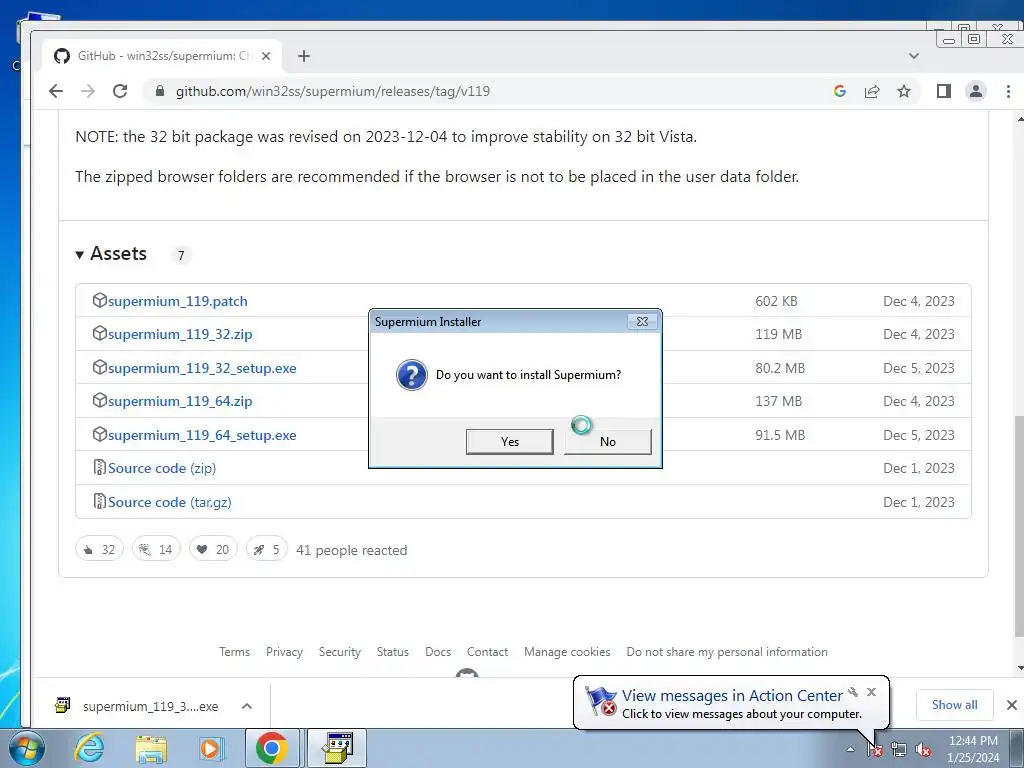Image resolution: width=1024 pixels, height=768 pixels.
Task: Toggle the browser side panel
Action: coord(944,91)
